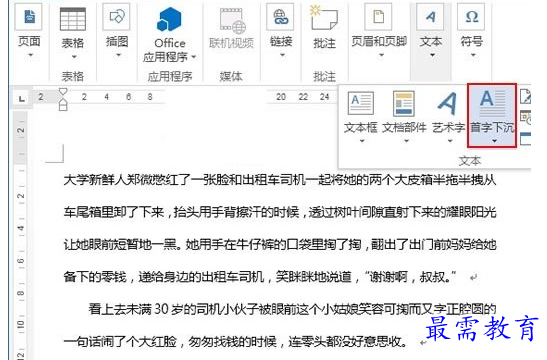Click in the line starting 让她眼前短暂地一黑

tap(279, 245)
